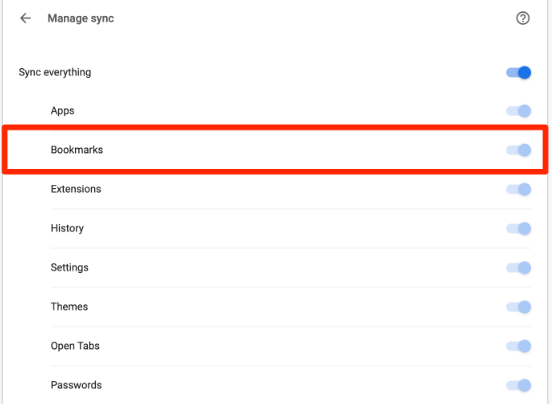The image size is (552, 404).
Task: Select the History row label
Action: [67, 228]
